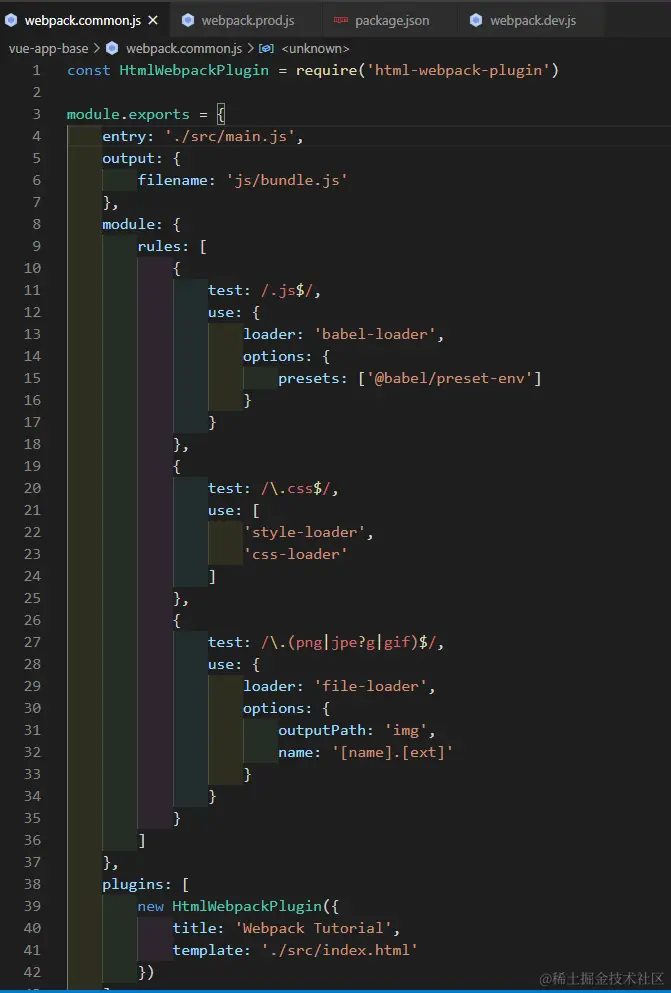
Task: Click the const keyword on line 1
Action: [89, 70]
